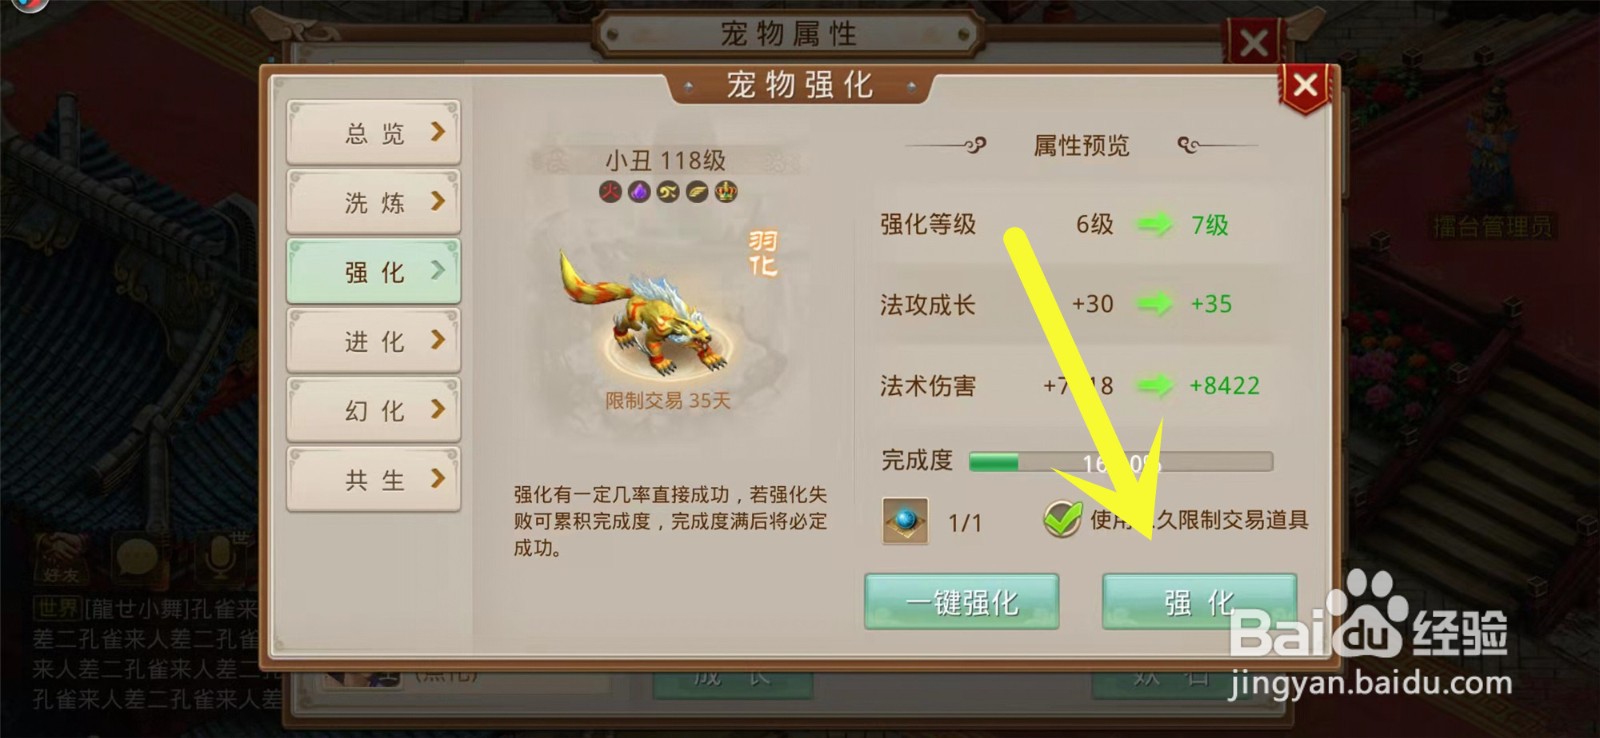Viewport: 1600px width, 738px height.
Task: Expand the 总览 section arrow
Action: [x=437, y=132]
